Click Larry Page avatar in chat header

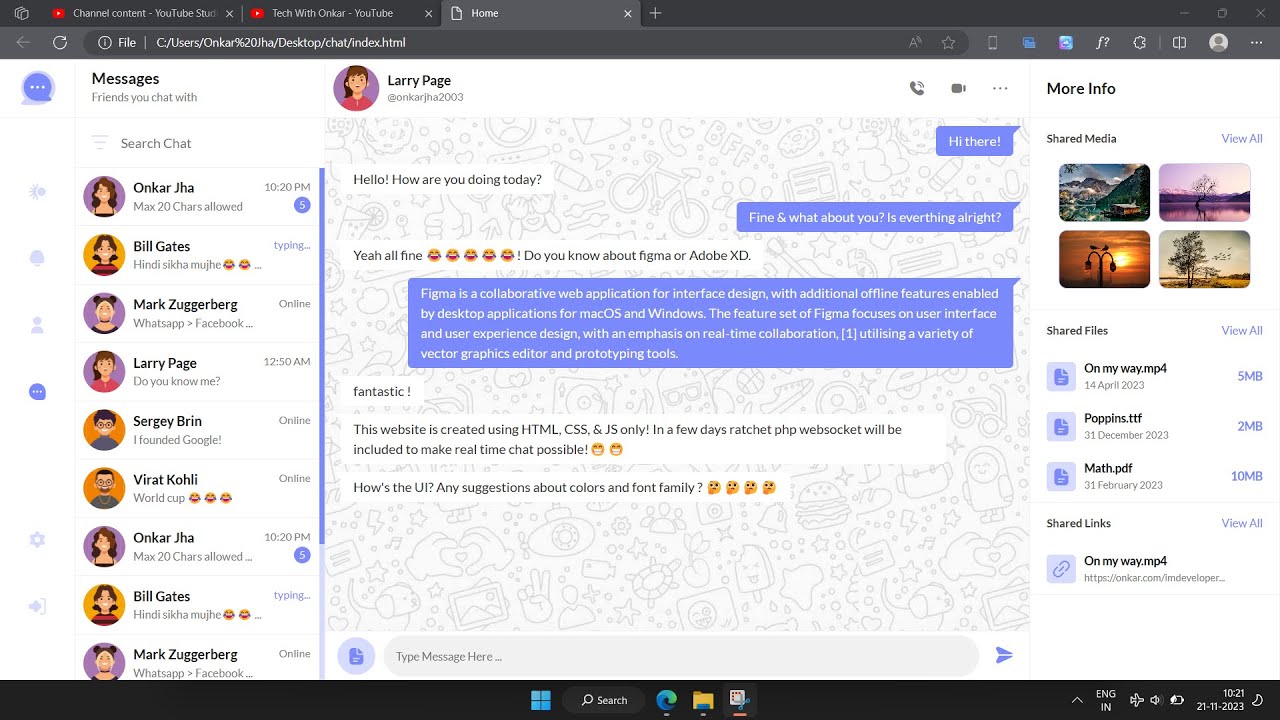pos(356,88)
